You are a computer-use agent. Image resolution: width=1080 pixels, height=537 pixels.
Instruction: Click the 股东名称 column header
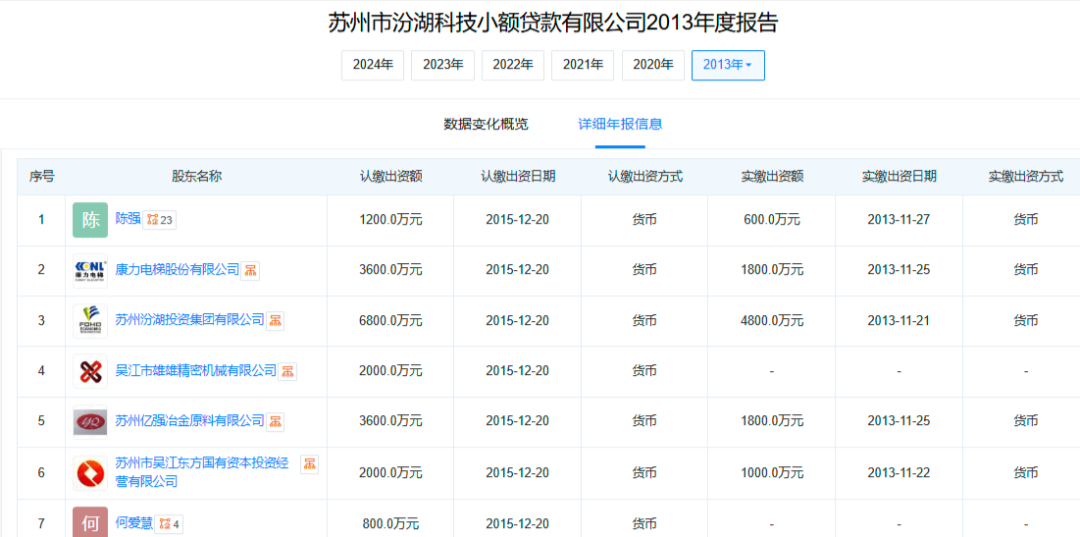[197, 176]
